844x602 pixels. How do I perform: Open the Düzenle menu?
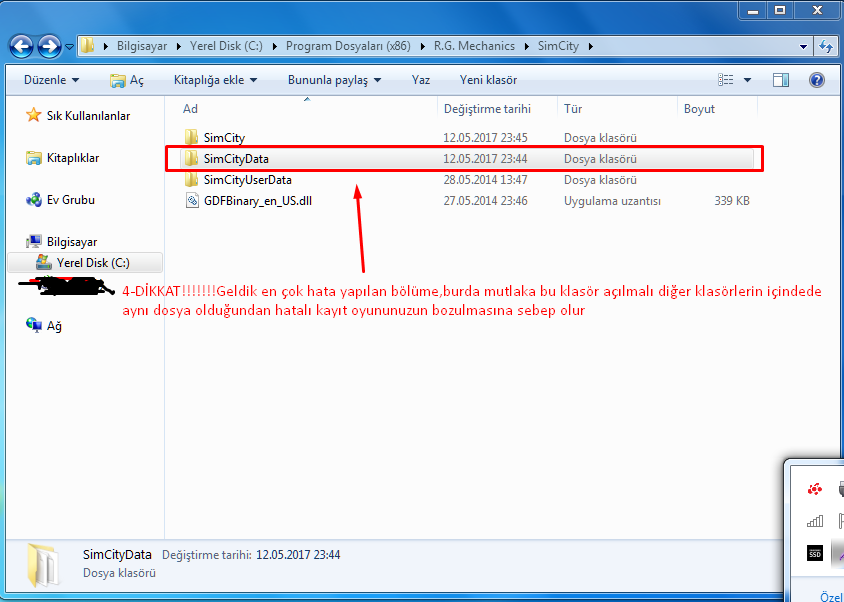51,80
